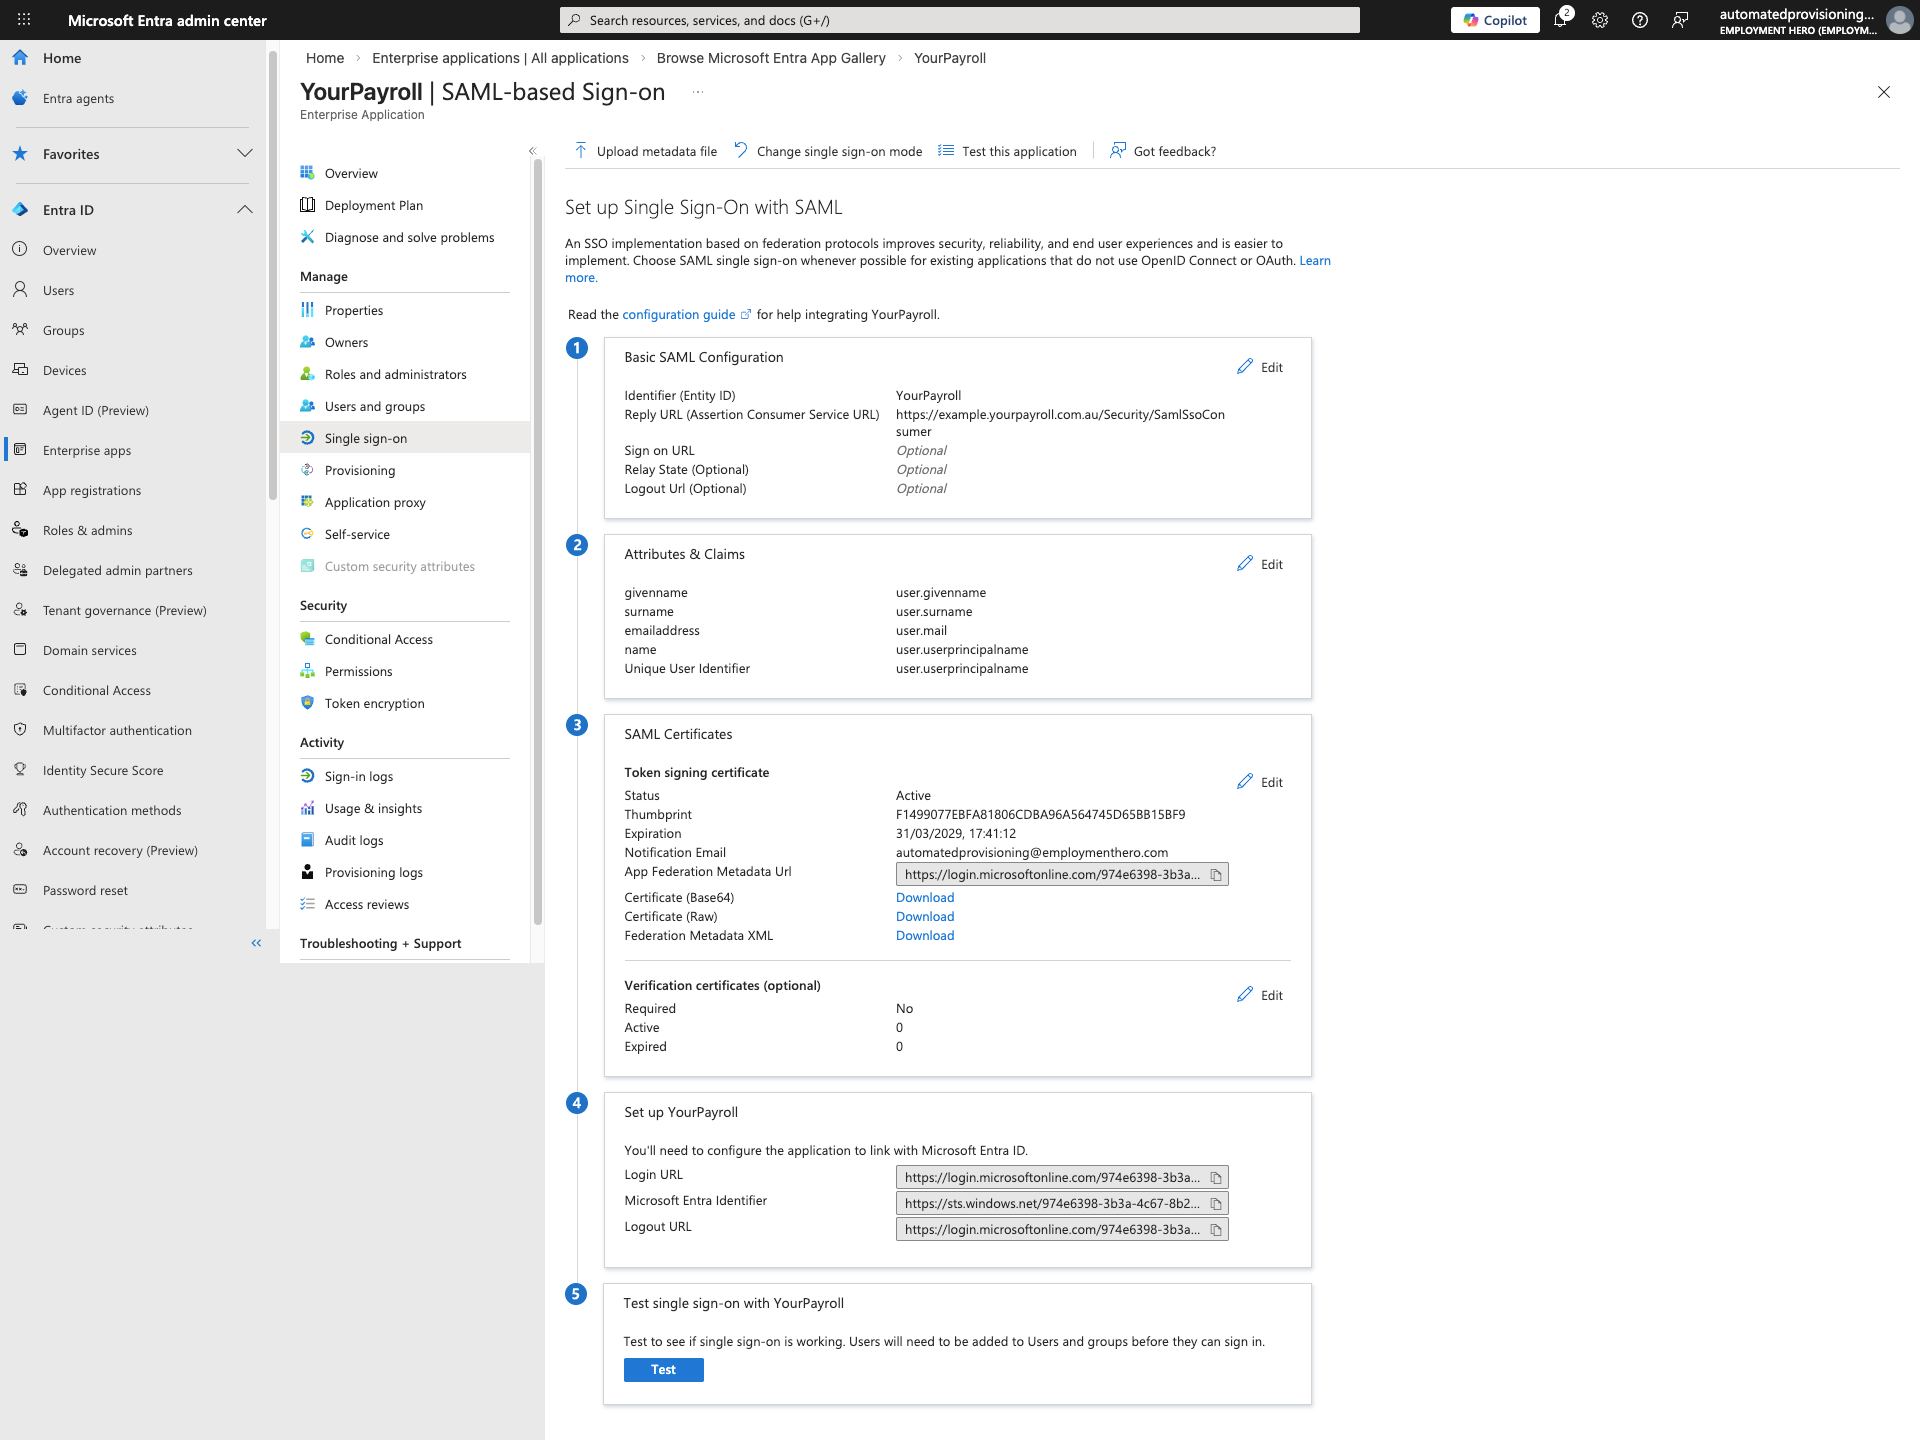Click the Learn more link
Image resolution: width=1920 pixels, height=1440 pixels.
click(x=1314, y=260)
